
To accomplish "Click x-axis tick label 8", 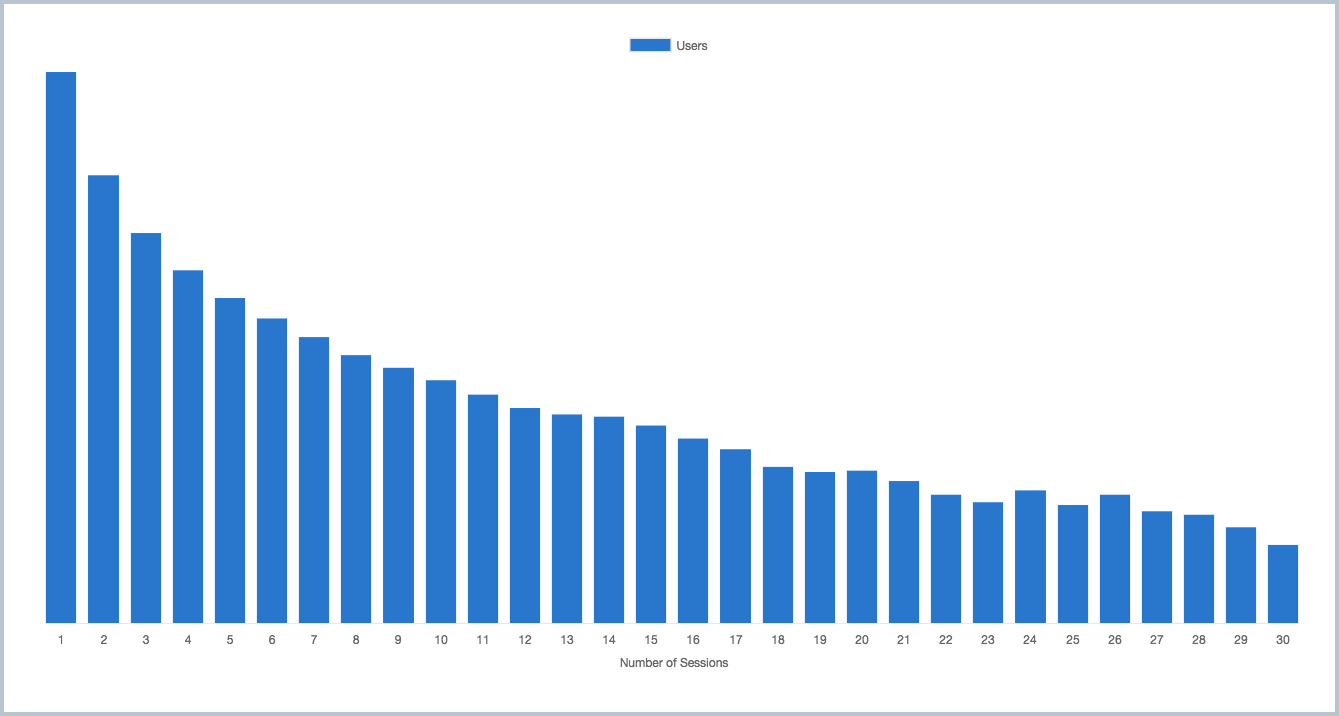I will click(x=356, y=639).
